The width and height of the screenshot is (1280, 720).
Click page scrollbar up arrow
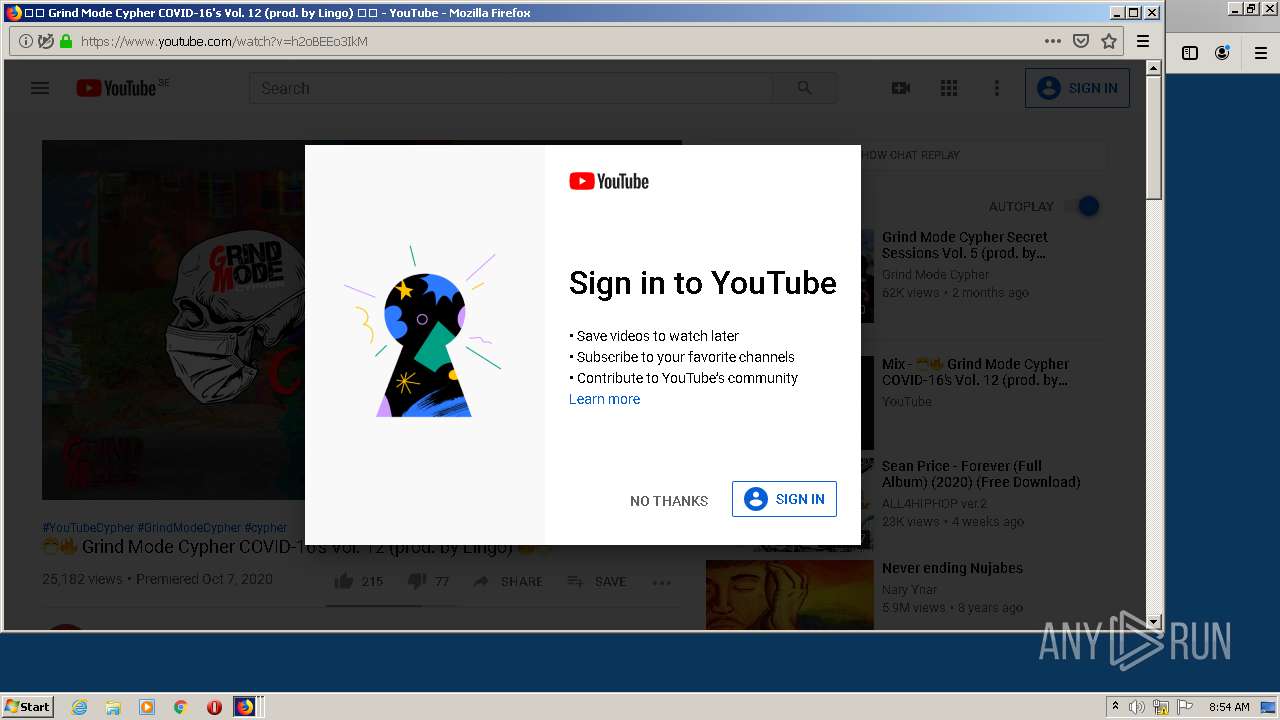[x=1153, y=68]
